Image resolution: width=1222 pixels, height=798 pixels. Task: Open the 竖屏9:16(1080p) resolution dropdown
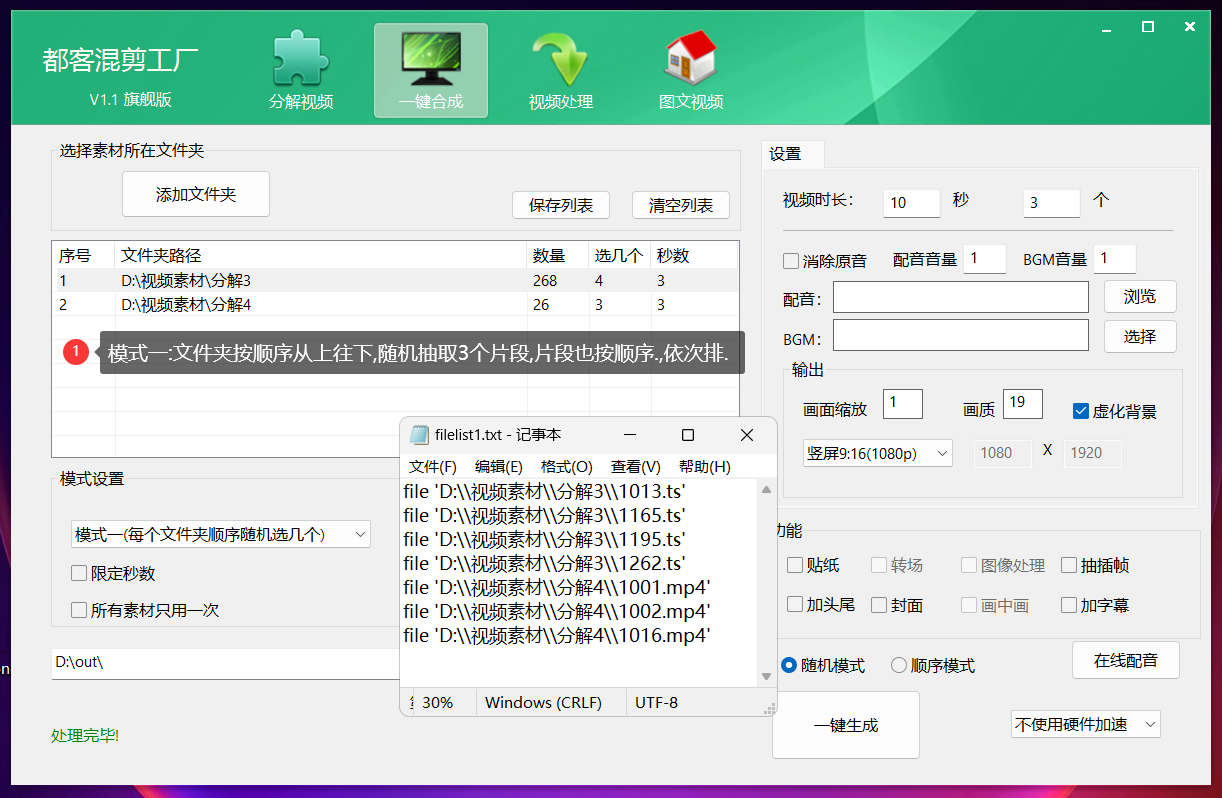pos(878,453)
